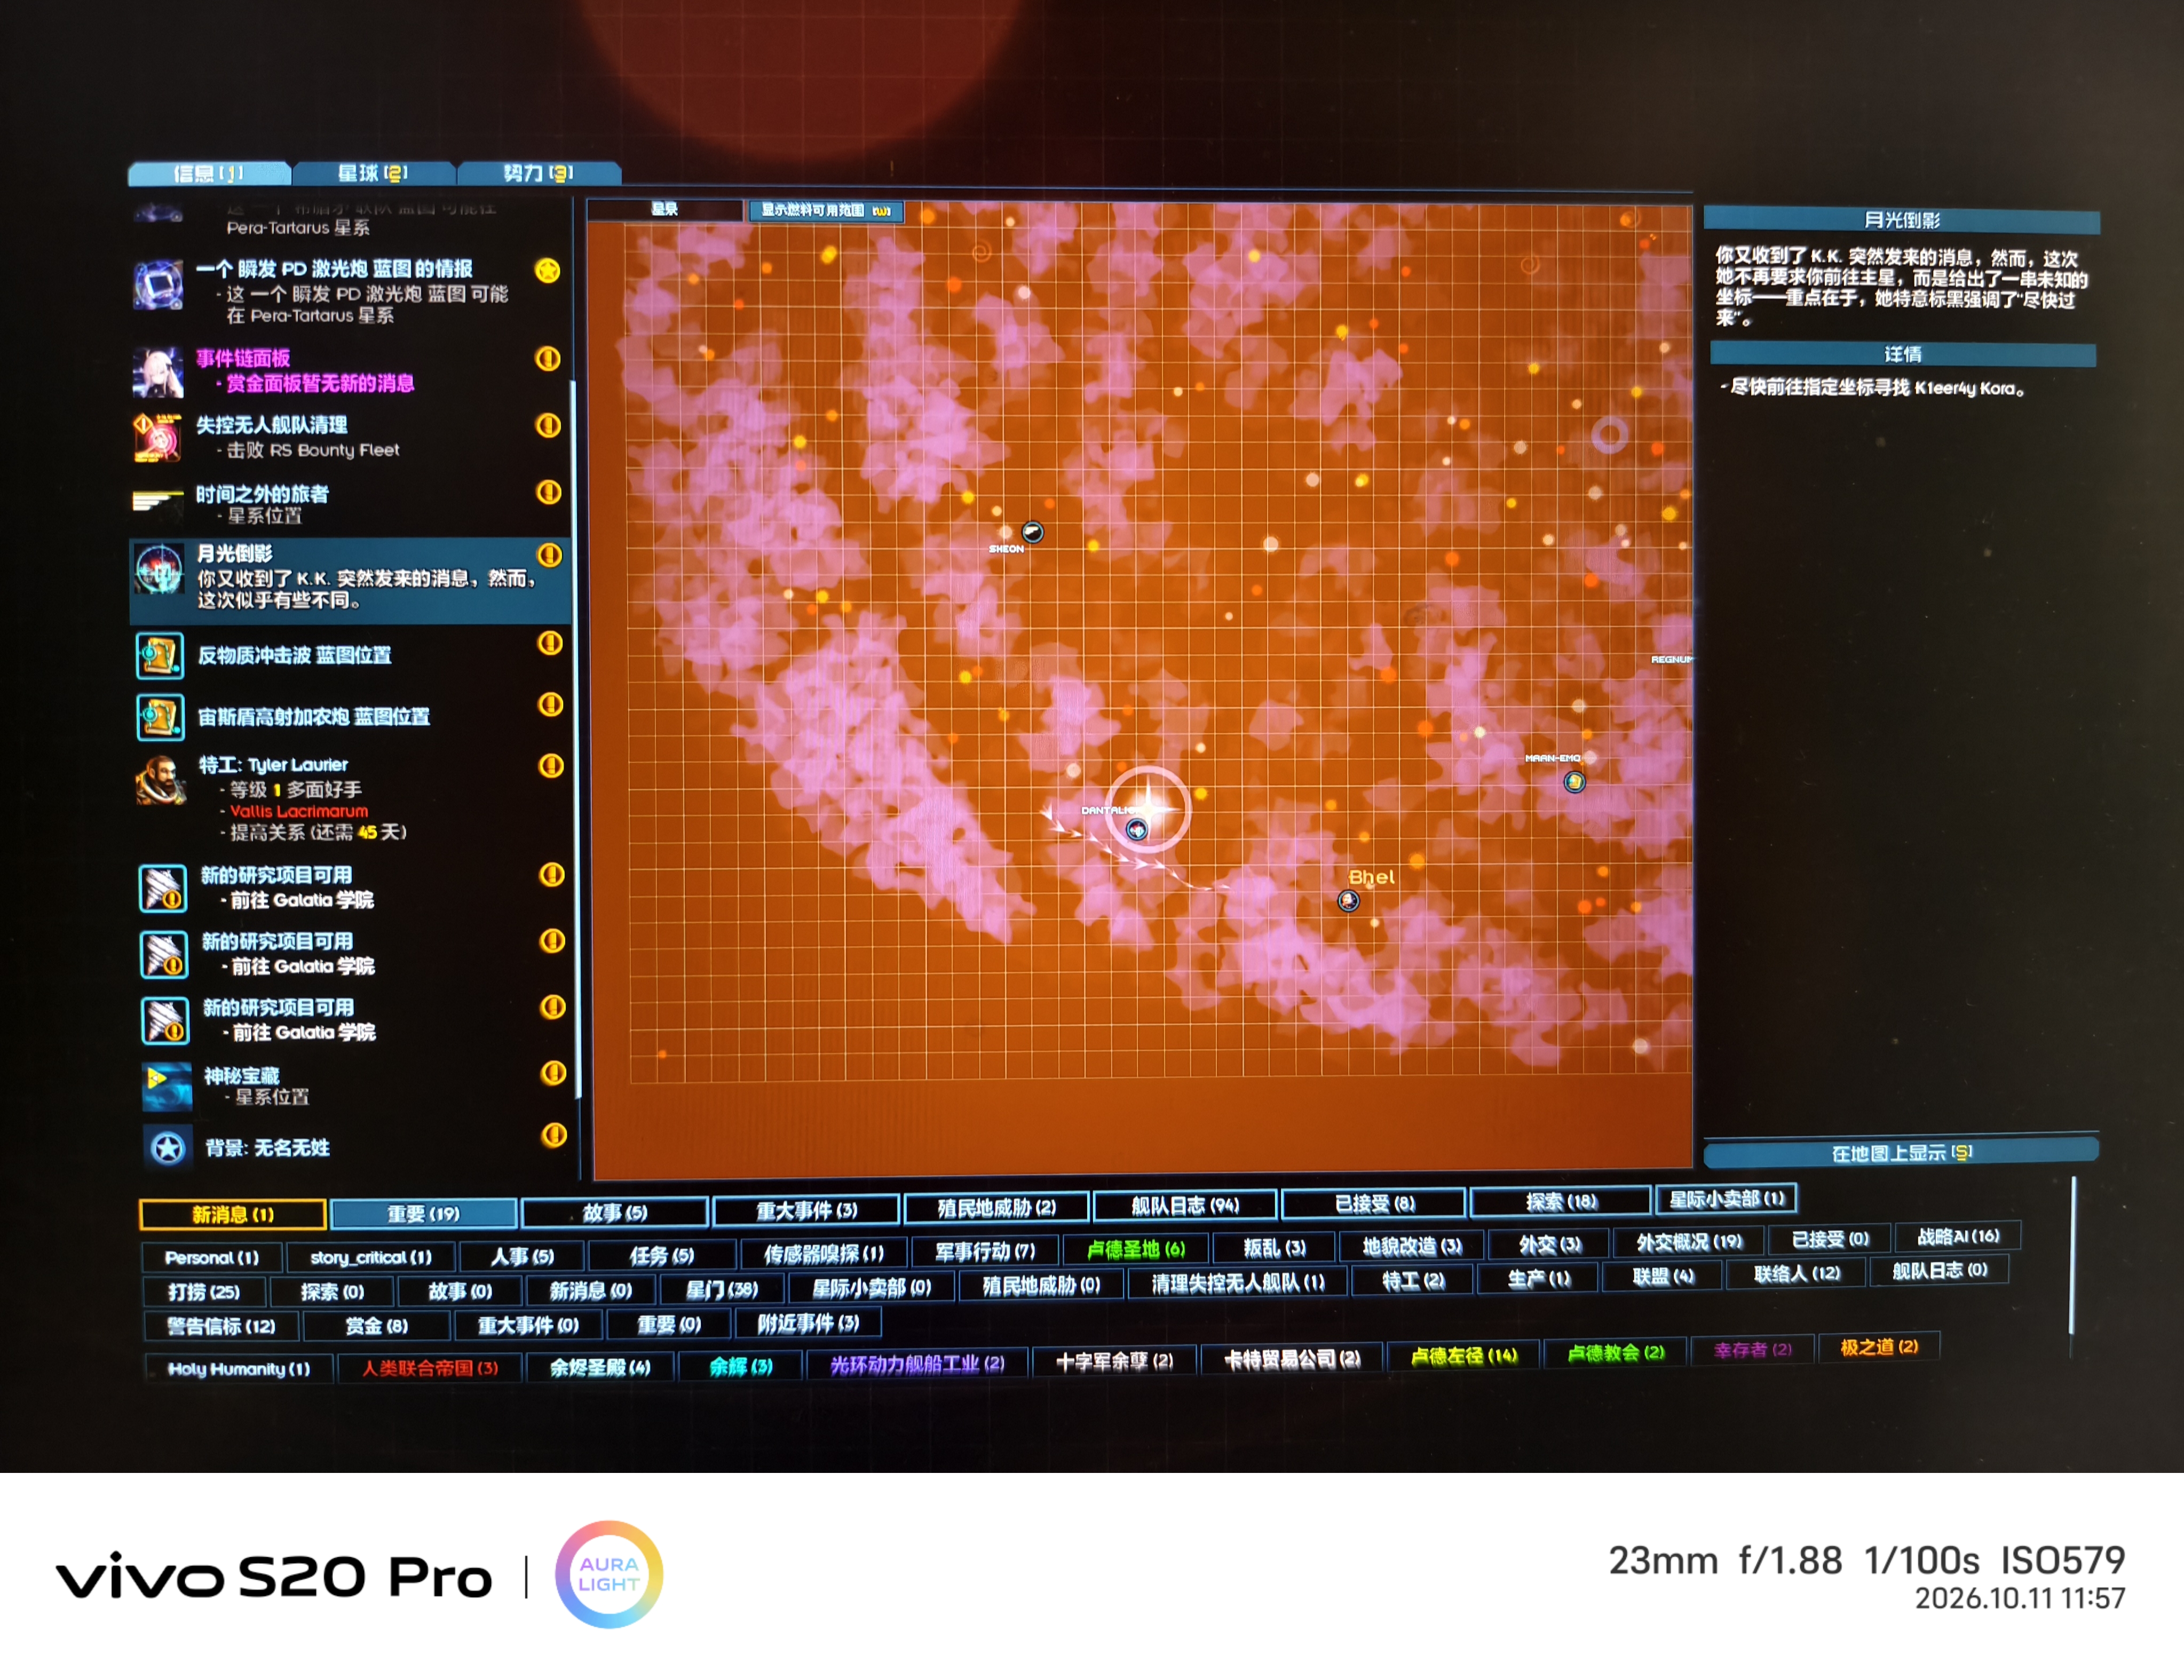
Task: Click the 神秘宝藏 entry icon
Action: pos(166,1086)
